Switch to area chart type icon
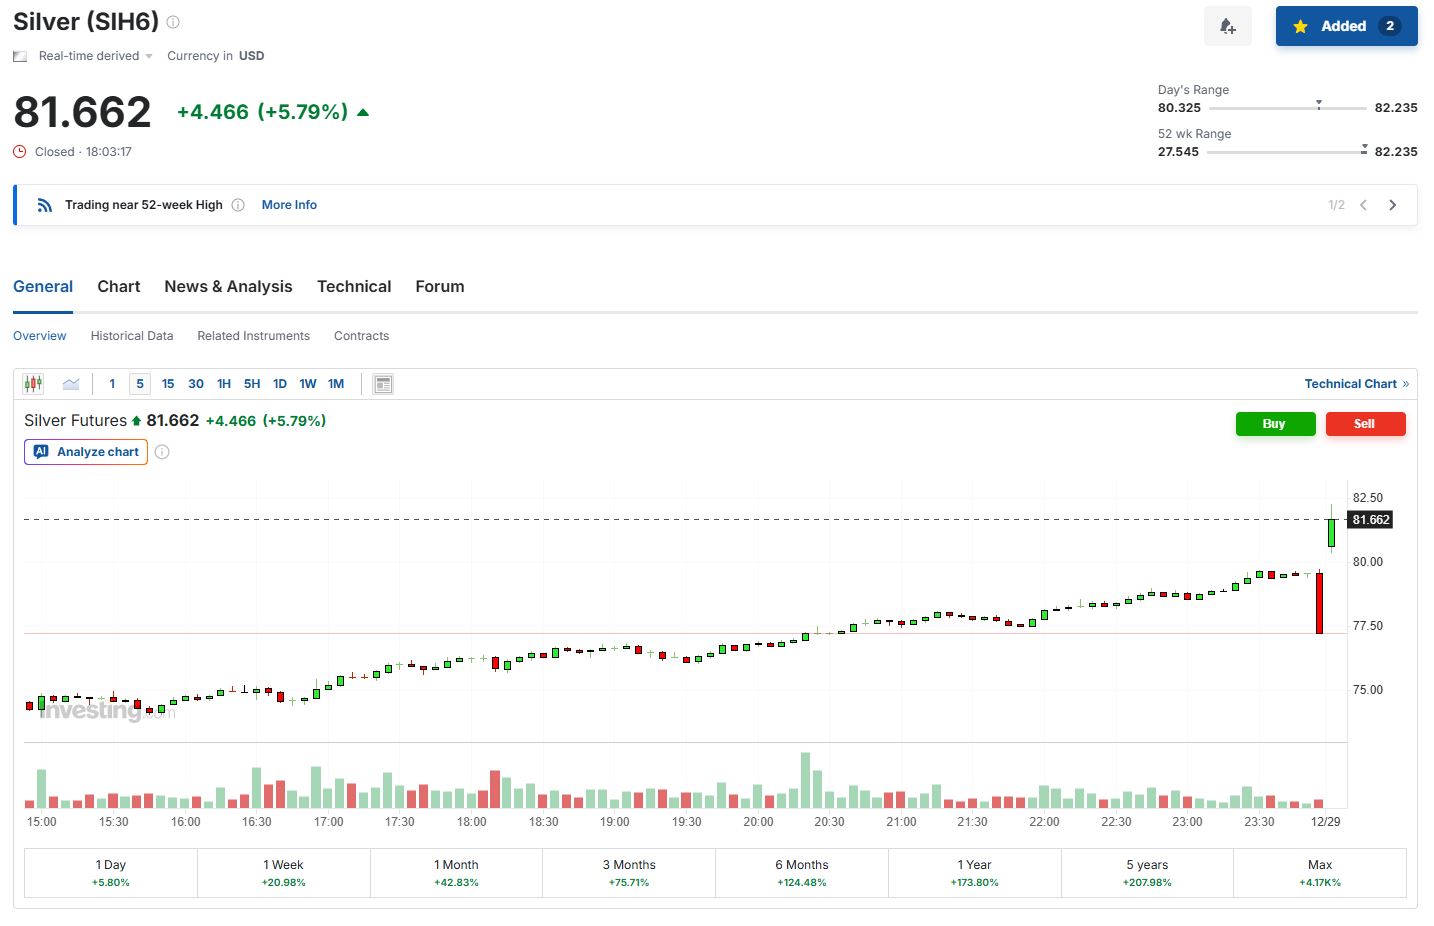The height and width of the screenshot is (926, 1434). tap(71, 384)
